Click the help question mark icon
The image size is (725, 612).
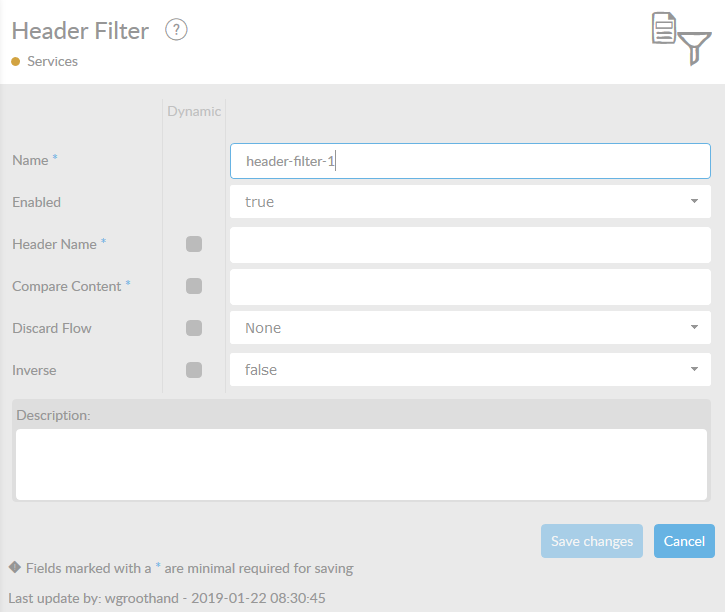pos(177,30)
